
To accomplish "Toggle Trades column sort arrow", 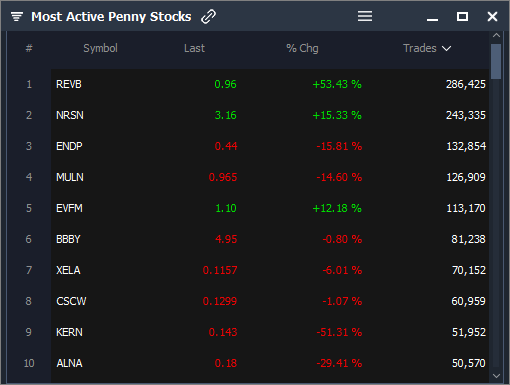I will [446, 49].
